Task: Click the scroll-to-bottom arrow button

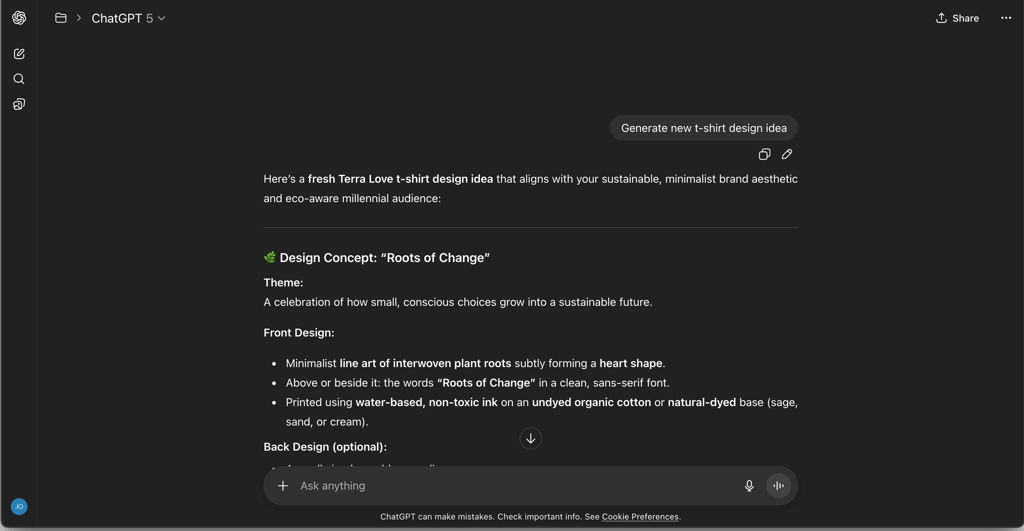Action: click(530, 438)
